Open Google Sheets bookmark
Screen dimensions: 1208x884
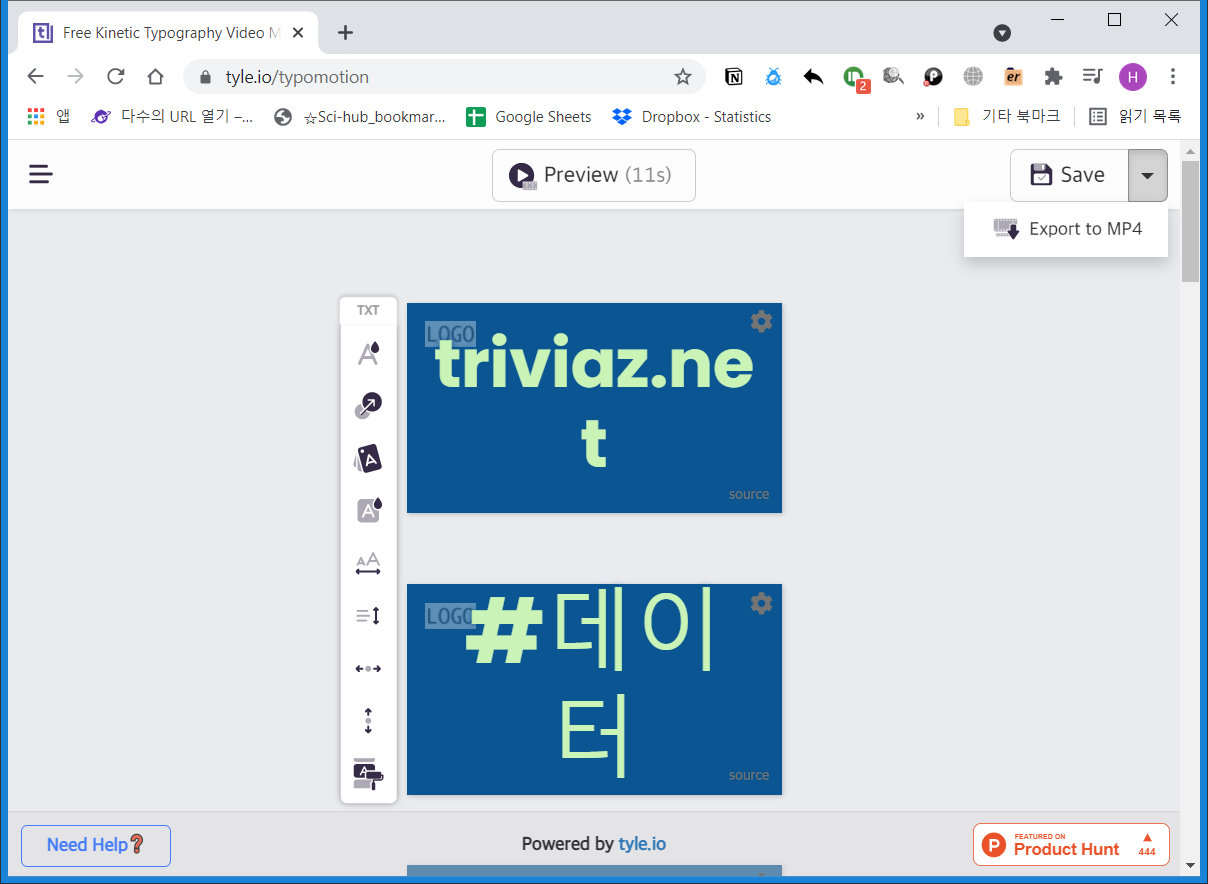click(529, 116)
